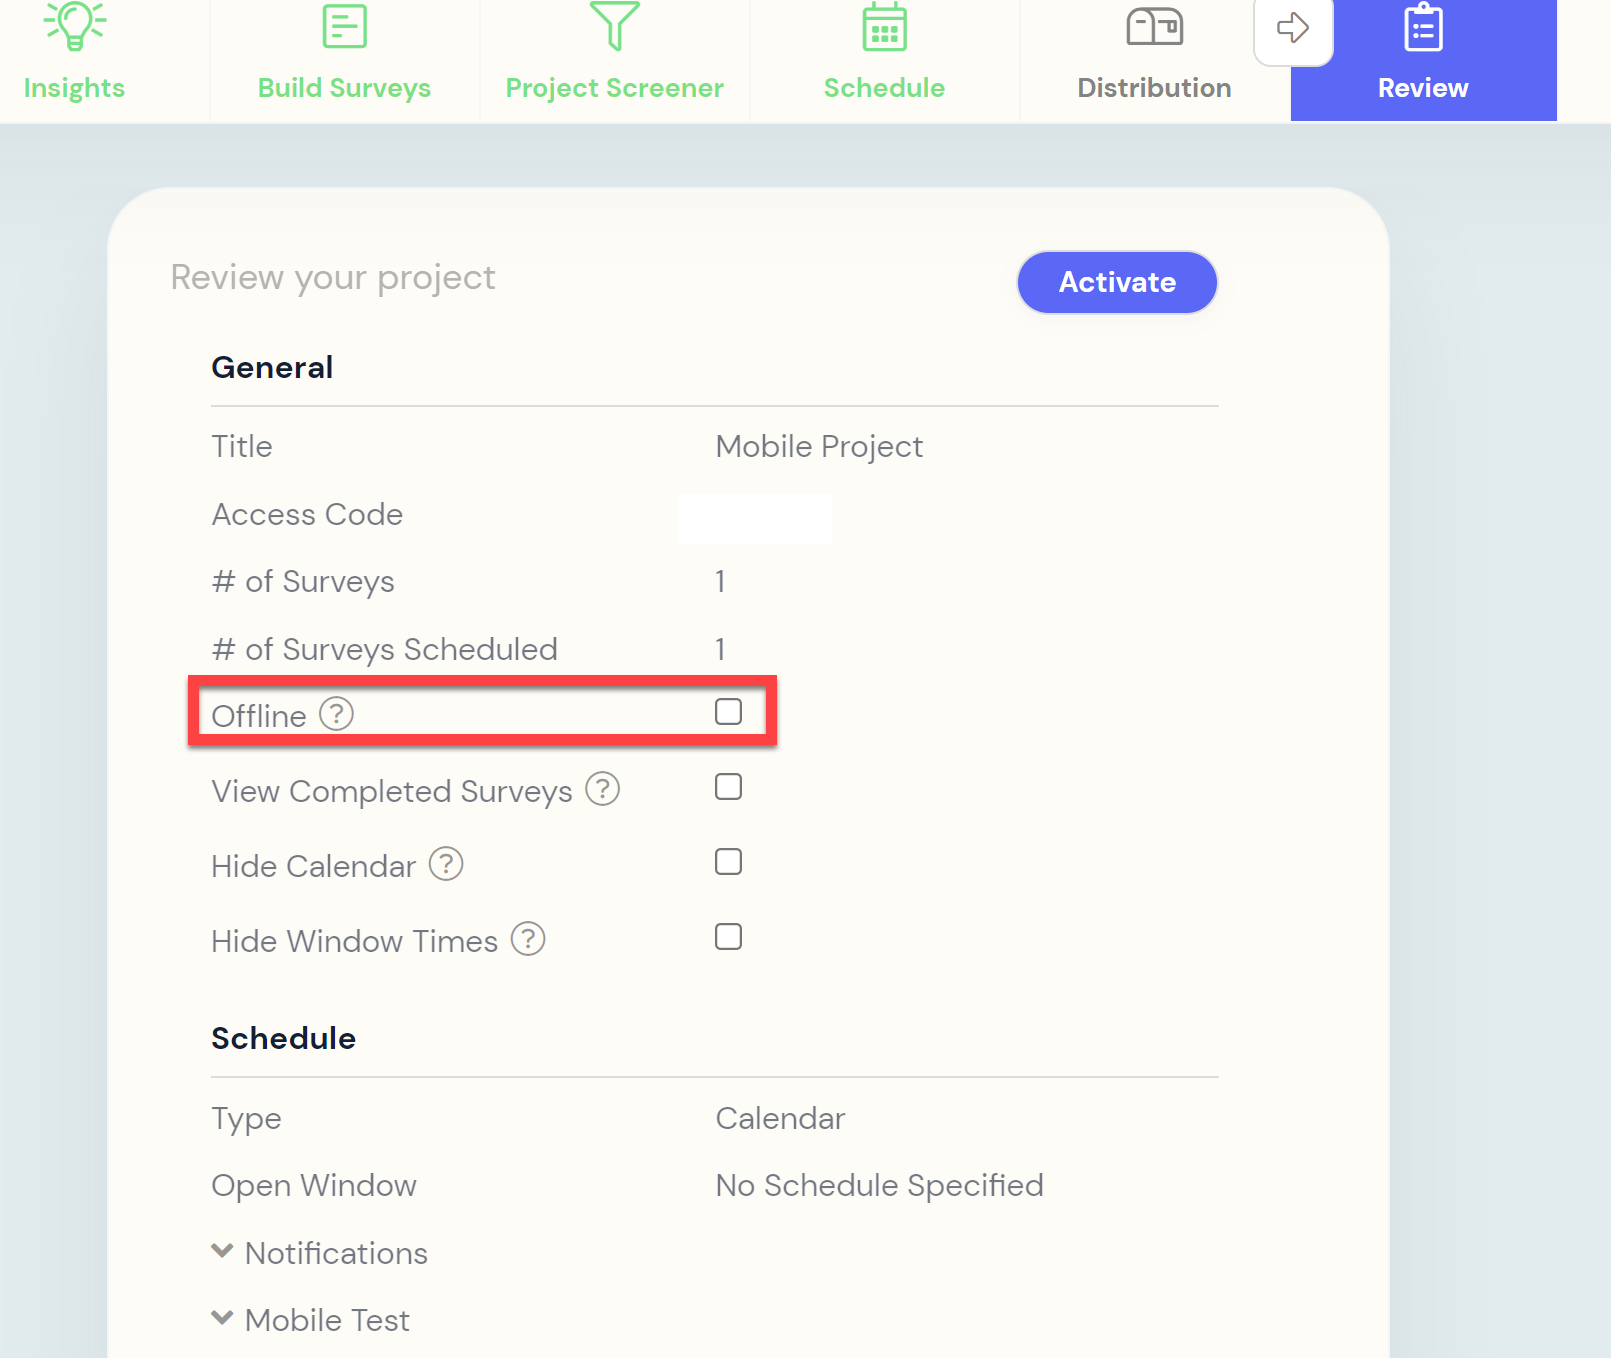Click the blank Access Code field
The height and width of the screenshot is (1358, 1611).
pos(755,518)
